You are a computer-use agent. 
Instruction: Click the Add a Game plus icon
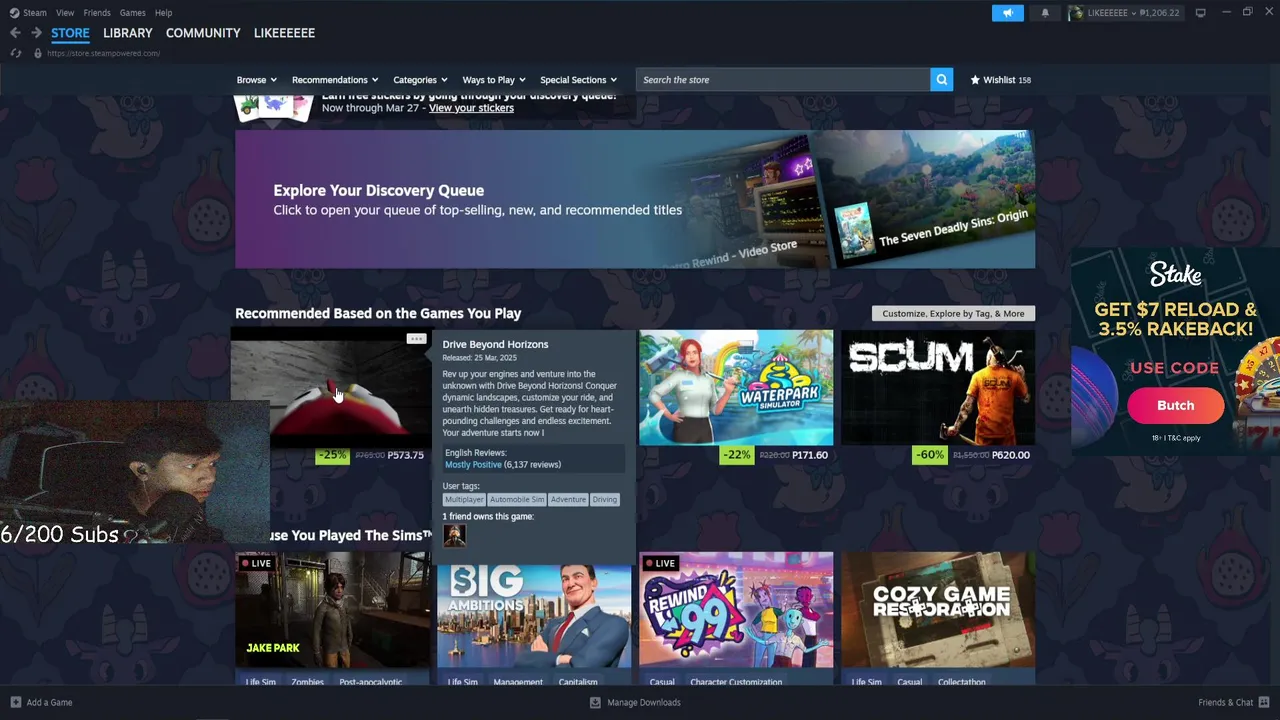point(15,702)
